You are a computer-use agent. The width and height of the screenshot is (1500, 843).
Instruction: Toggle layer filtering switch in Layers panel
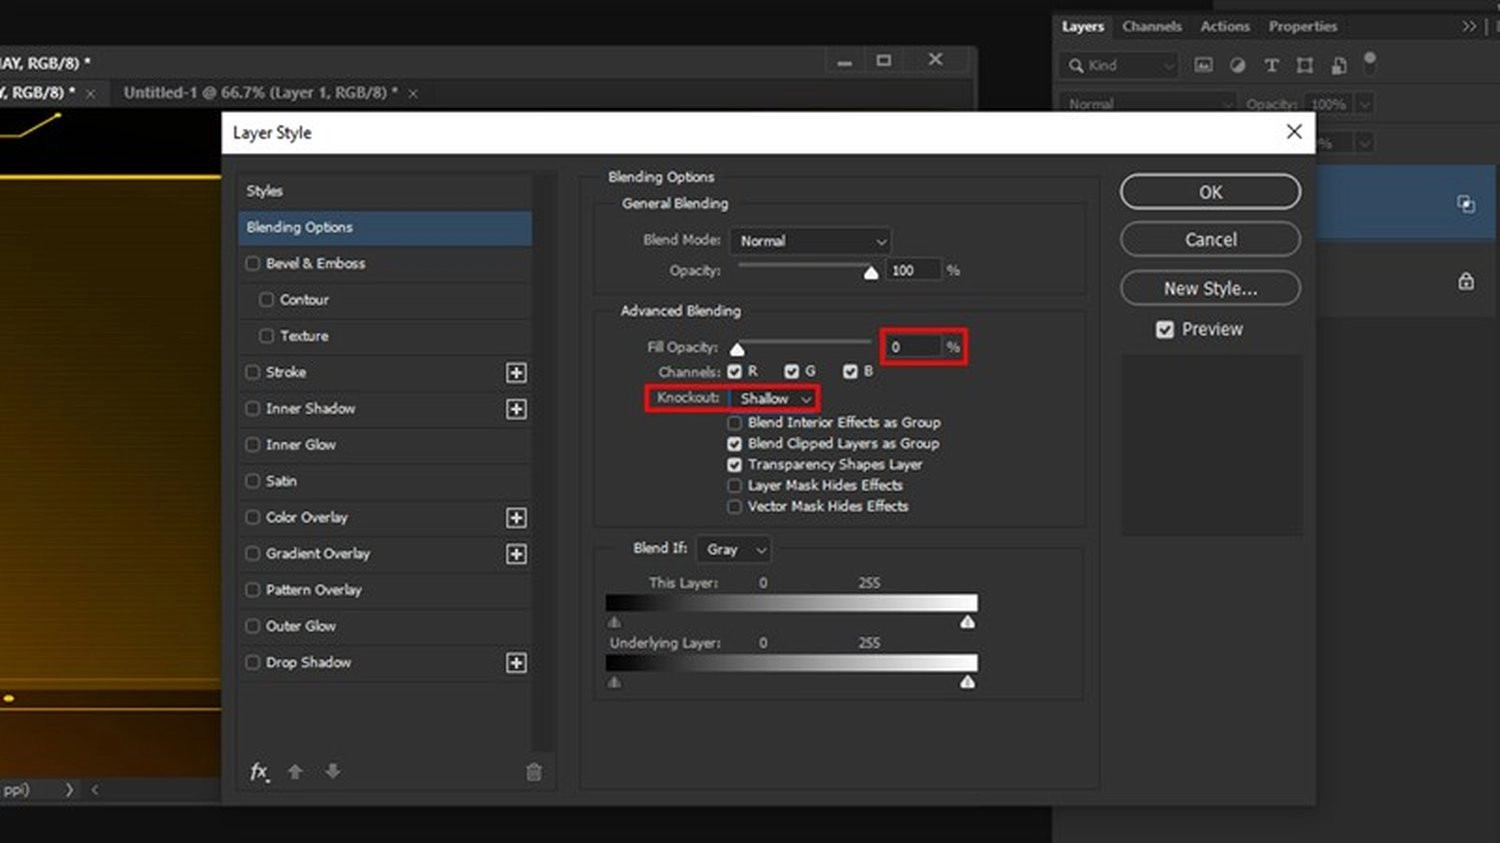click(x=1370, y=62)
